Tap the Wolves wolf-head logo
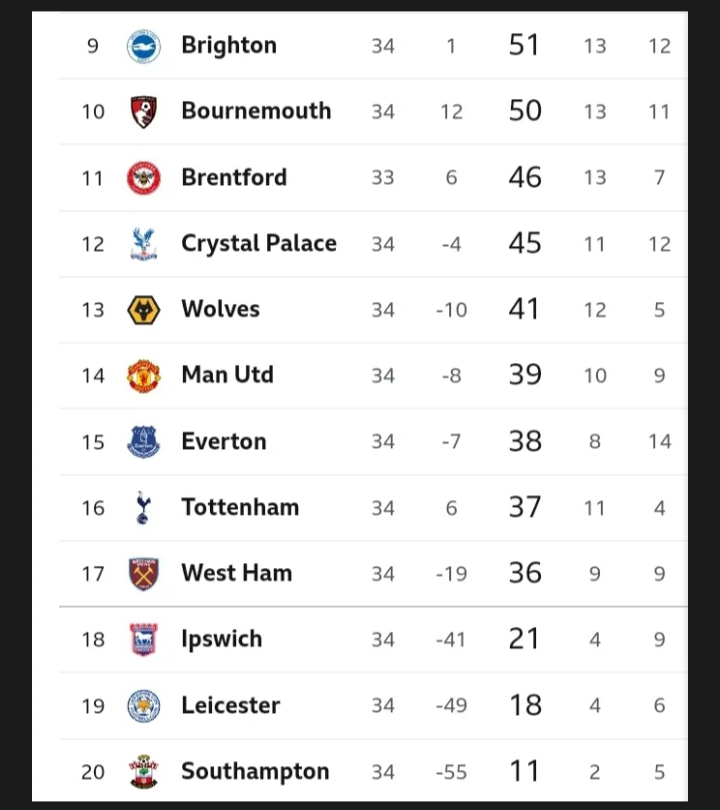 (144, 310)
